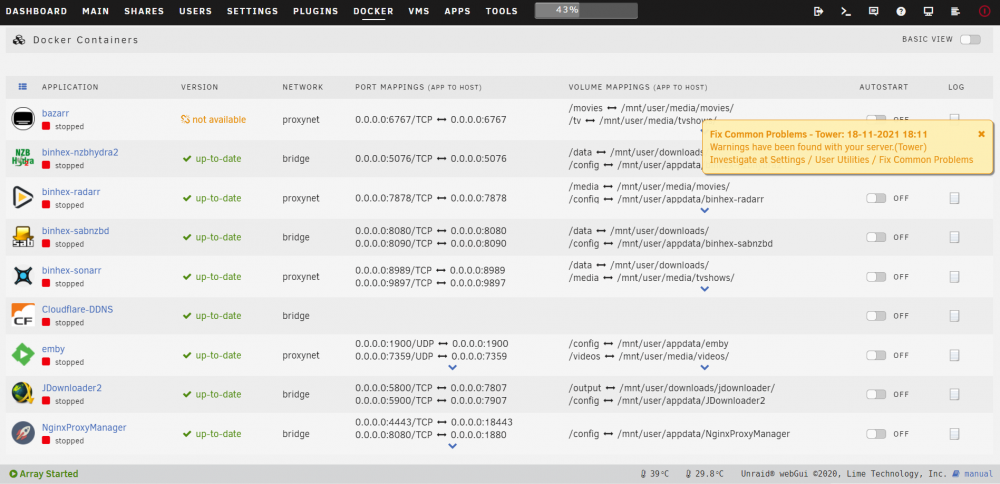This screenshot has width=1000, height=484.
Task: Go to the Main tab
Action: [96, 11]
